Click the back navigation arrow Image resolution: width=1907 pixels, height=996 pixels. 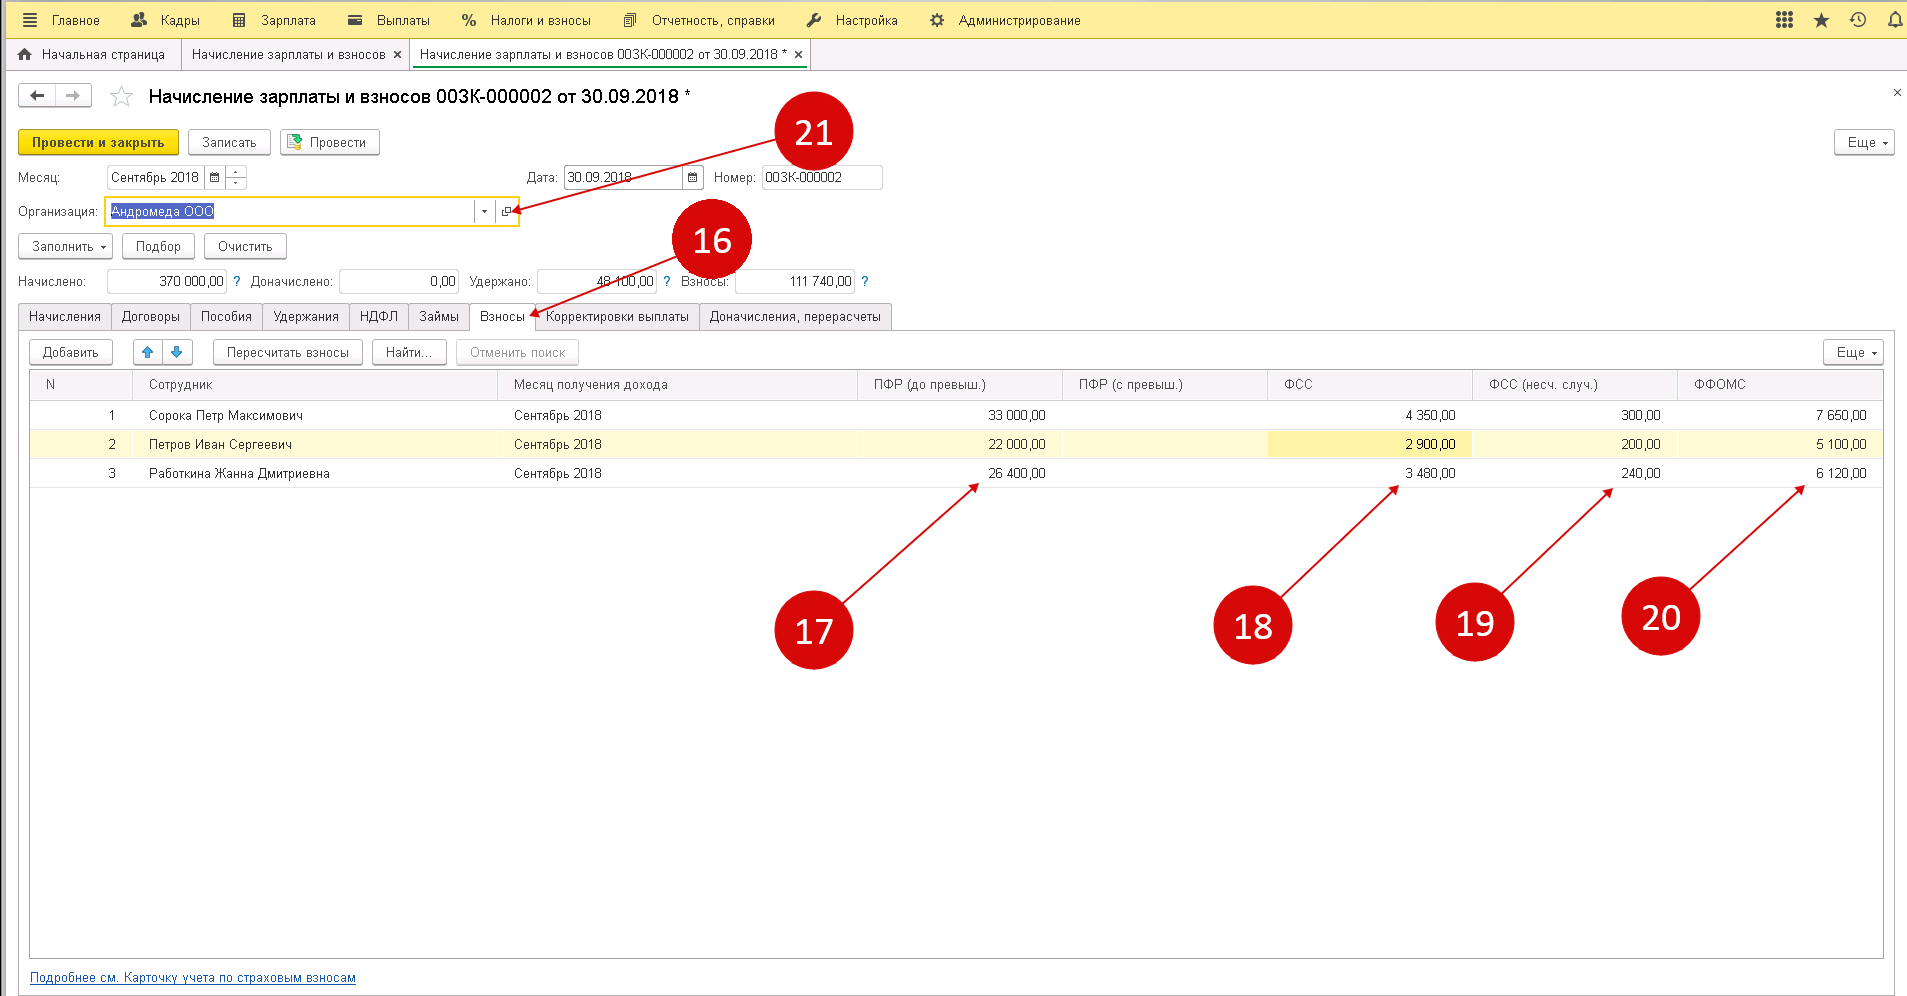[37, 96]
